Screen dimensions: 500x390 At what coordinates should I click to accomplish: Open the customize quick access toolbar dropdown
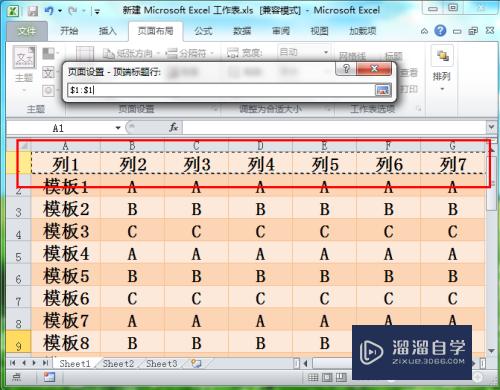click(x=97, y=12)
